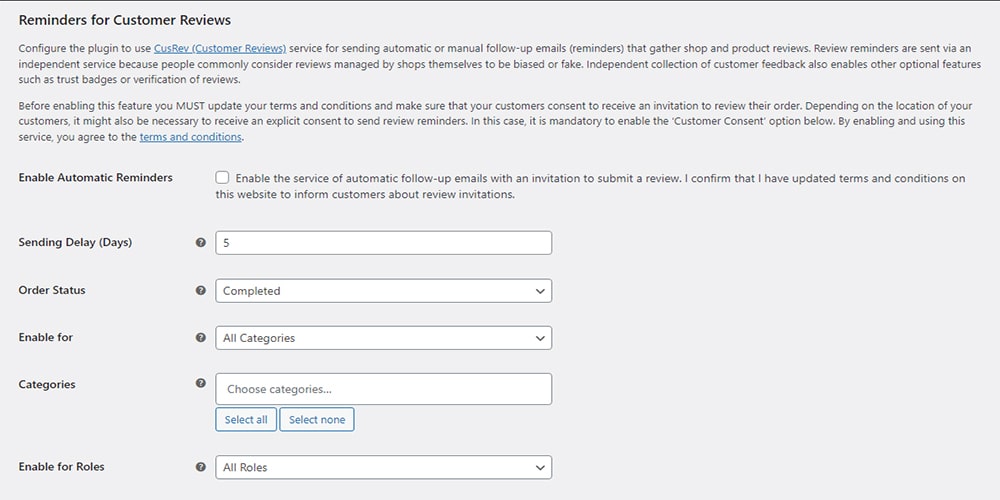Image resolution: width=1000 pixels, height=500 pixels.
Task: Click the Enable Automatic Reminders label text
Action: [96, 177]
